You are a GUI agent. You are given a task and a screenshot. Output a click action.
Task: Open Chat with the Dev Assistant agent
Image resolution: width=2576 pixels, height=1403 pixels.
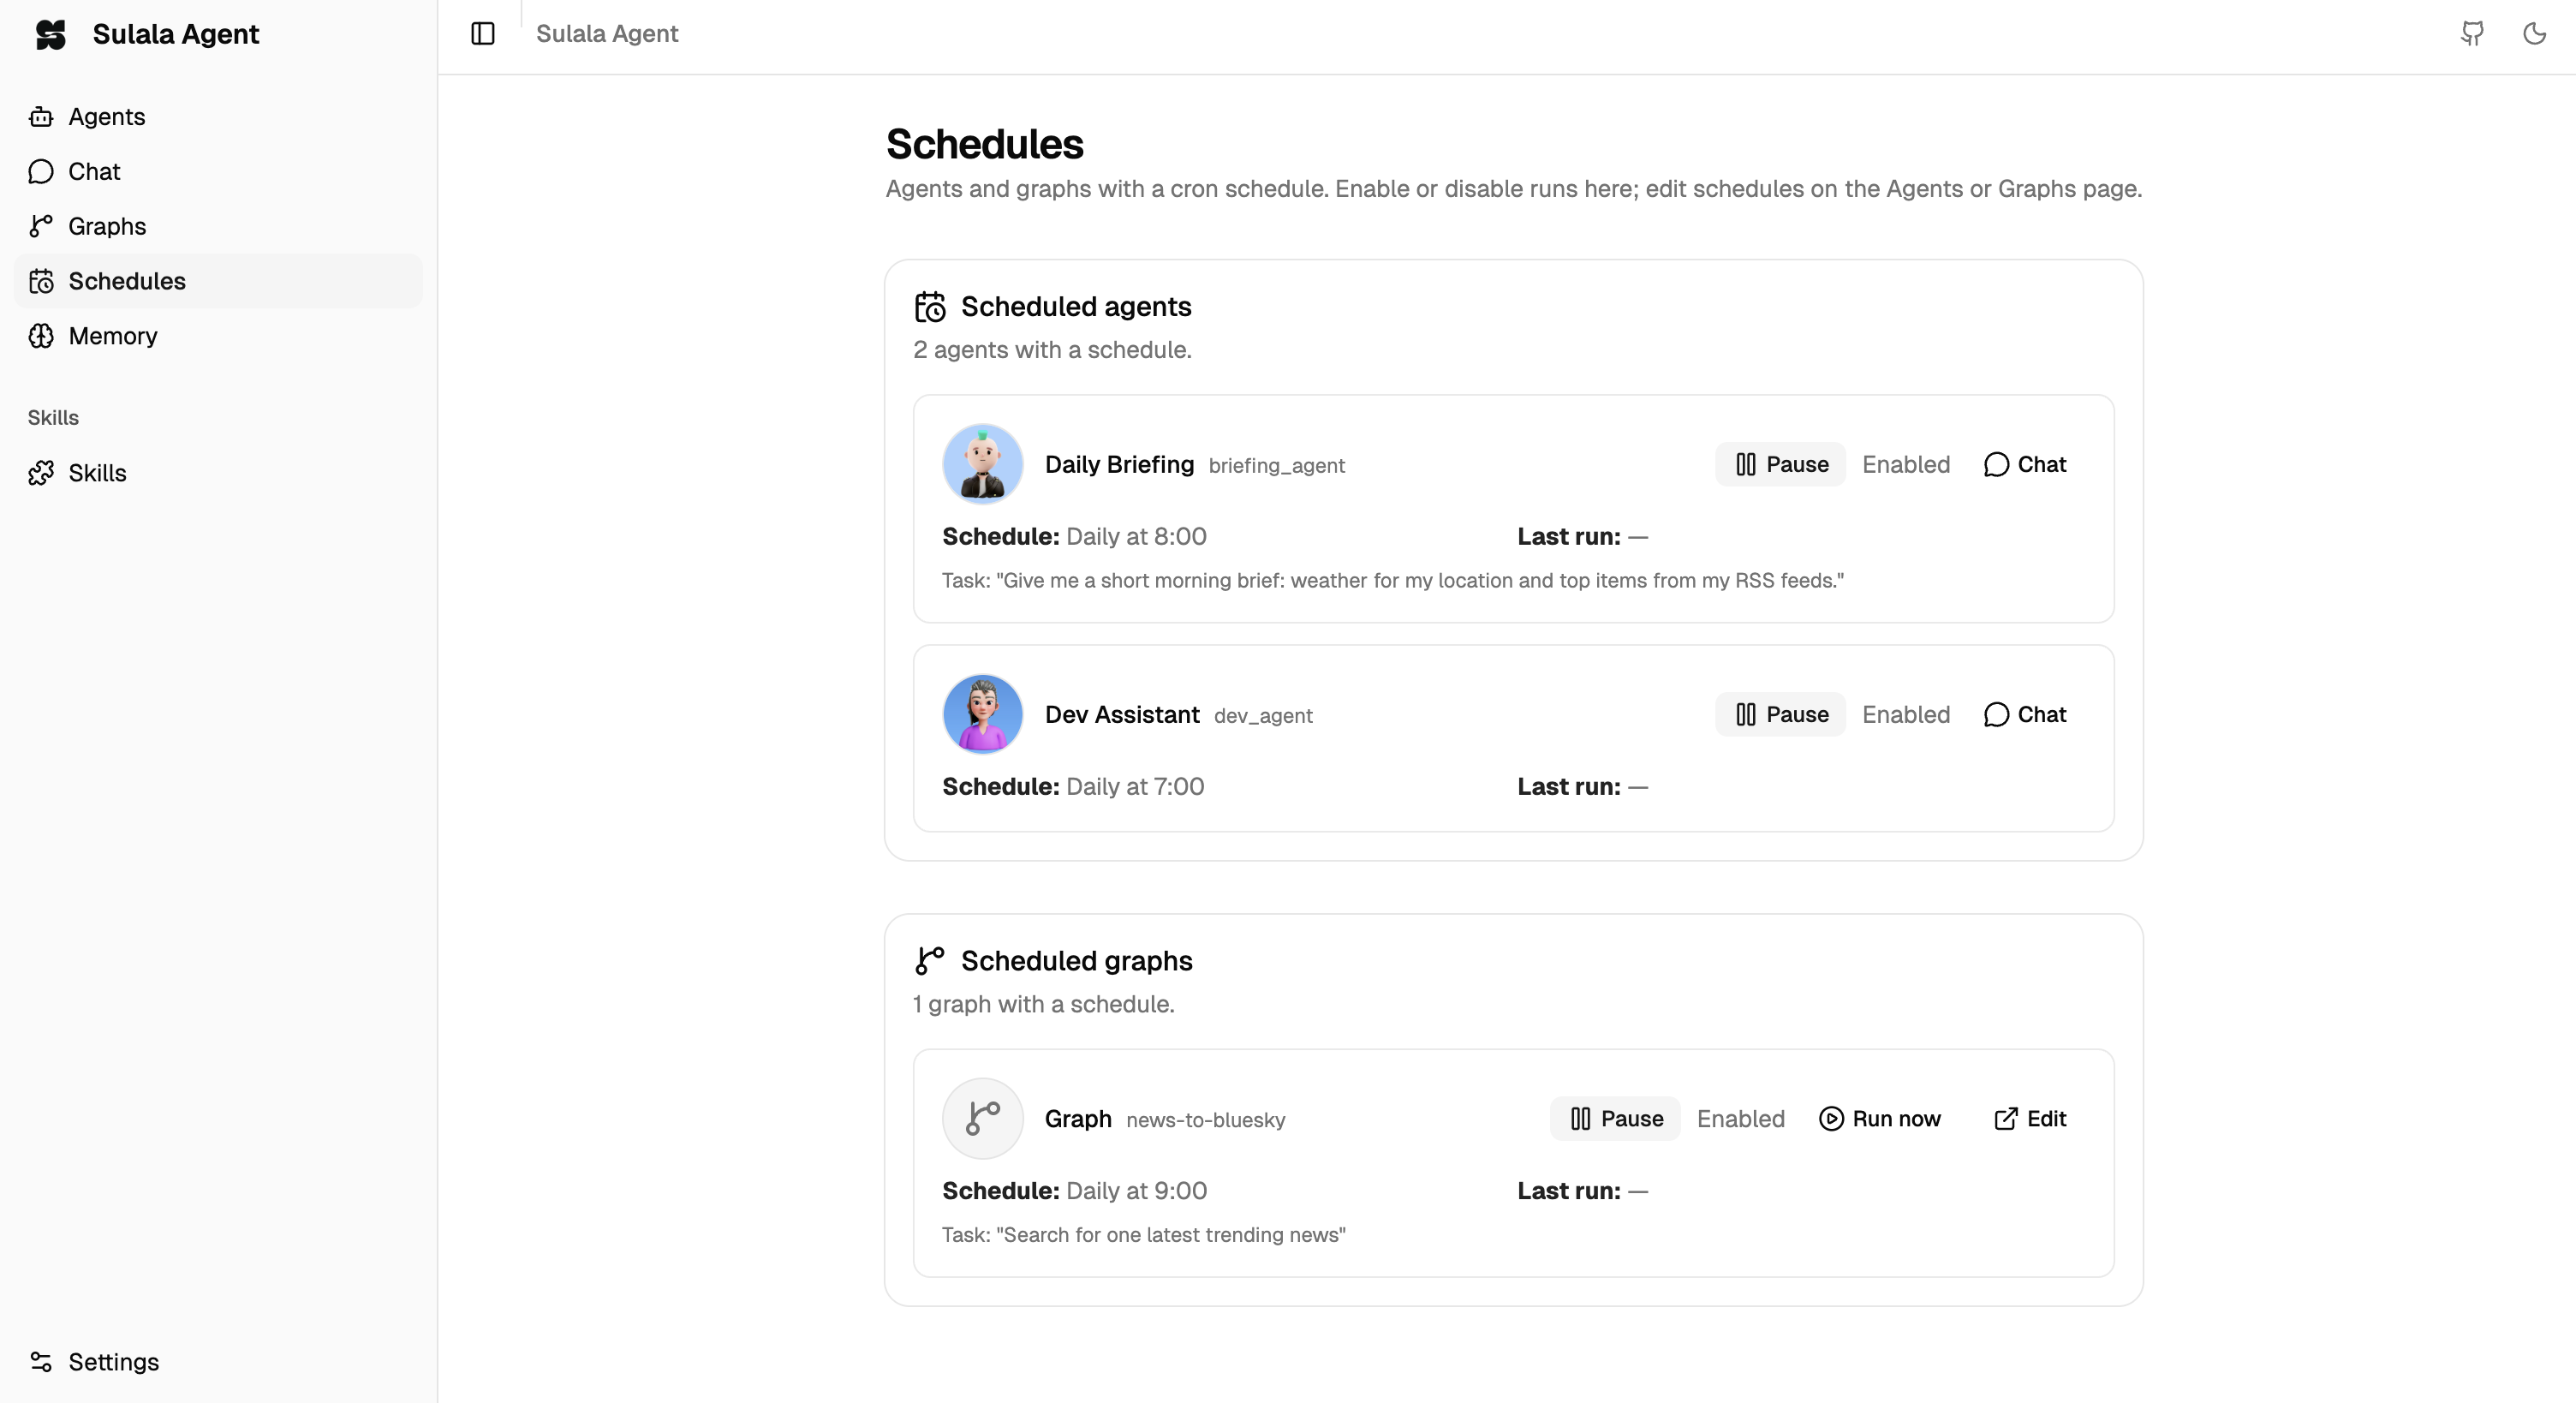tap(2025, 714)
